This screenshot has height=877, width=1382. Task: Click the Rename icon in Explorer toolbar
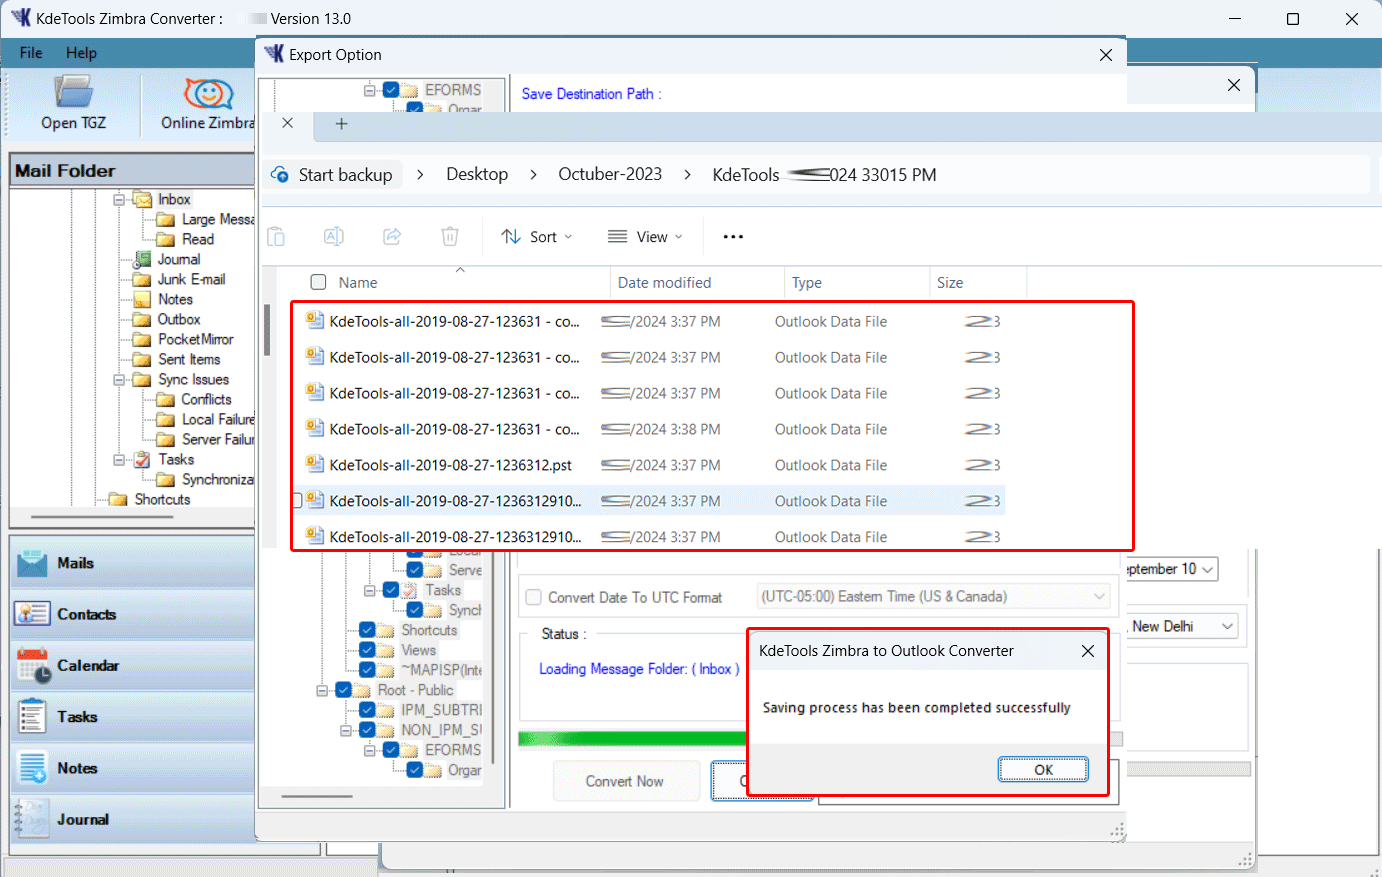tap(334, 236)
